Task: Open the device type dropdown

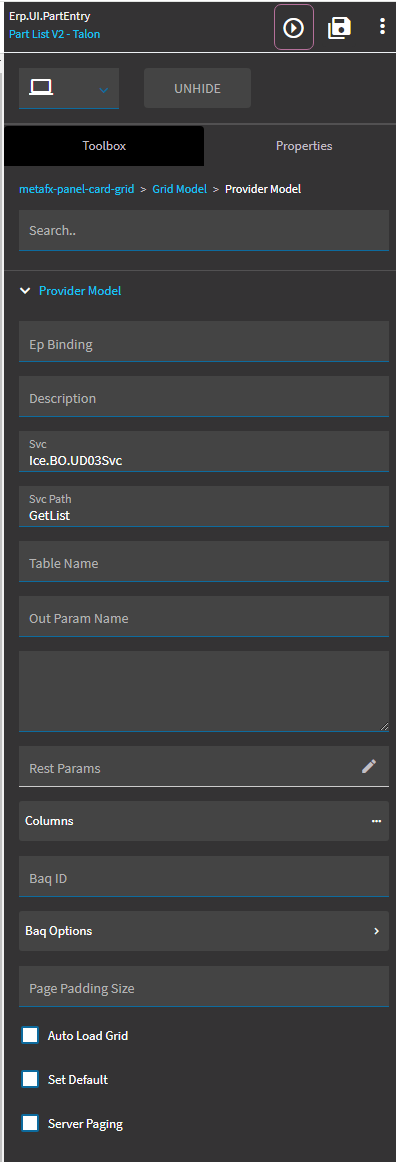Action: (x=103, y=89)
